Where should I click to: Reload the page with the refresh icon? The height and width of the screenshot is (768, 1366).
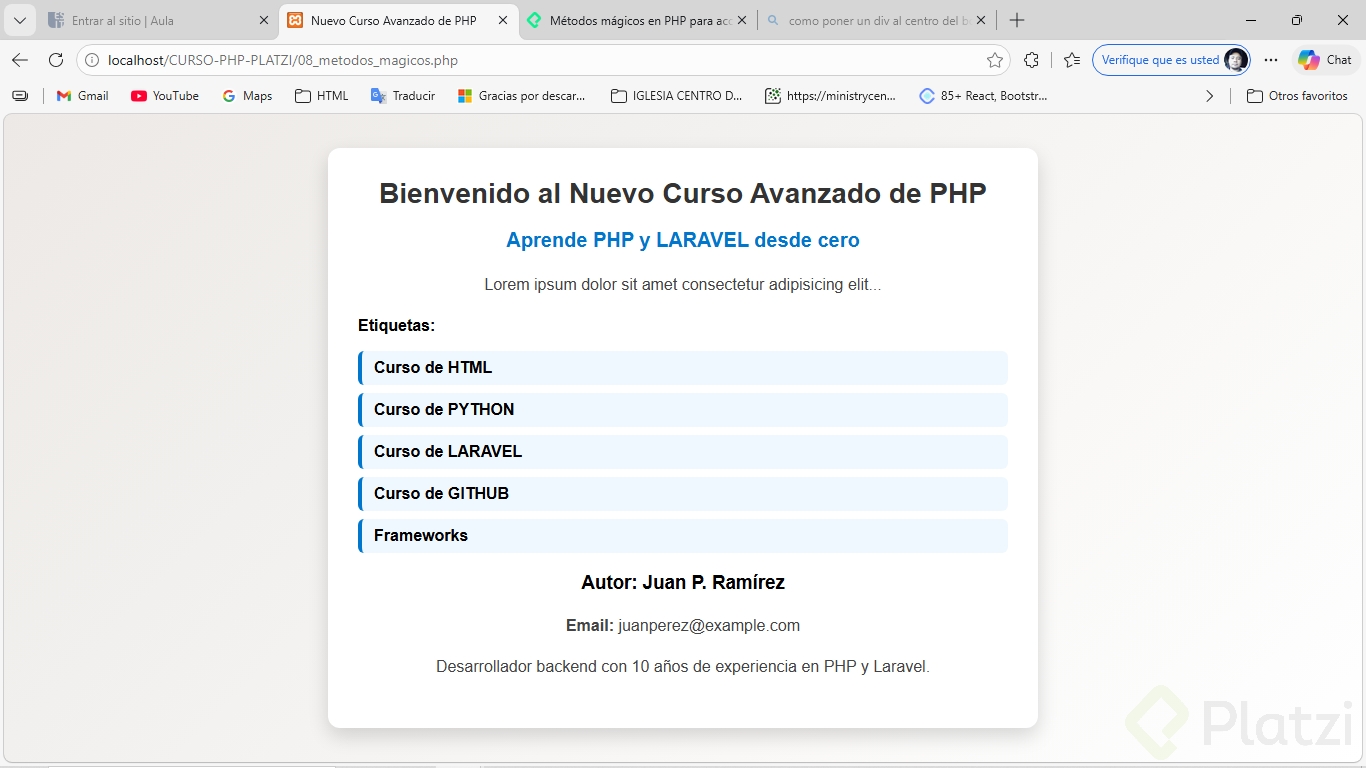click(56, 60)
